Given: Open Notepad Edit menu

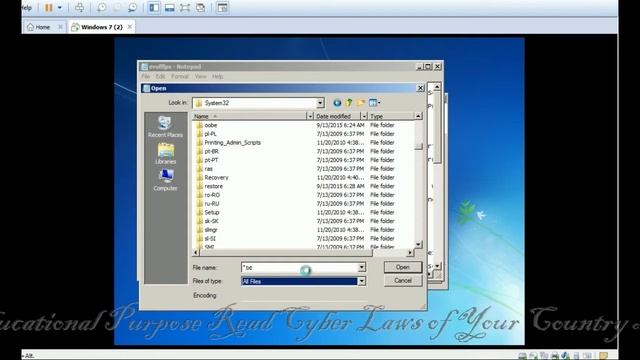Looking at the screenshot, I should [x=160, y=76].
